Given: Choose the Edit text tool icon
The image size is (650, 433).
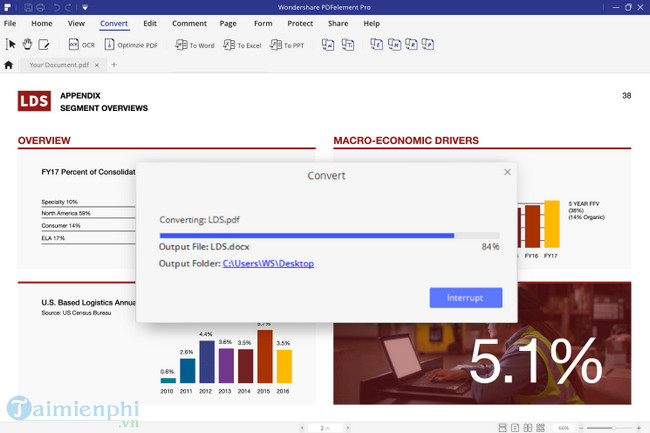Looking at the screenshot, I should (44, 44).
